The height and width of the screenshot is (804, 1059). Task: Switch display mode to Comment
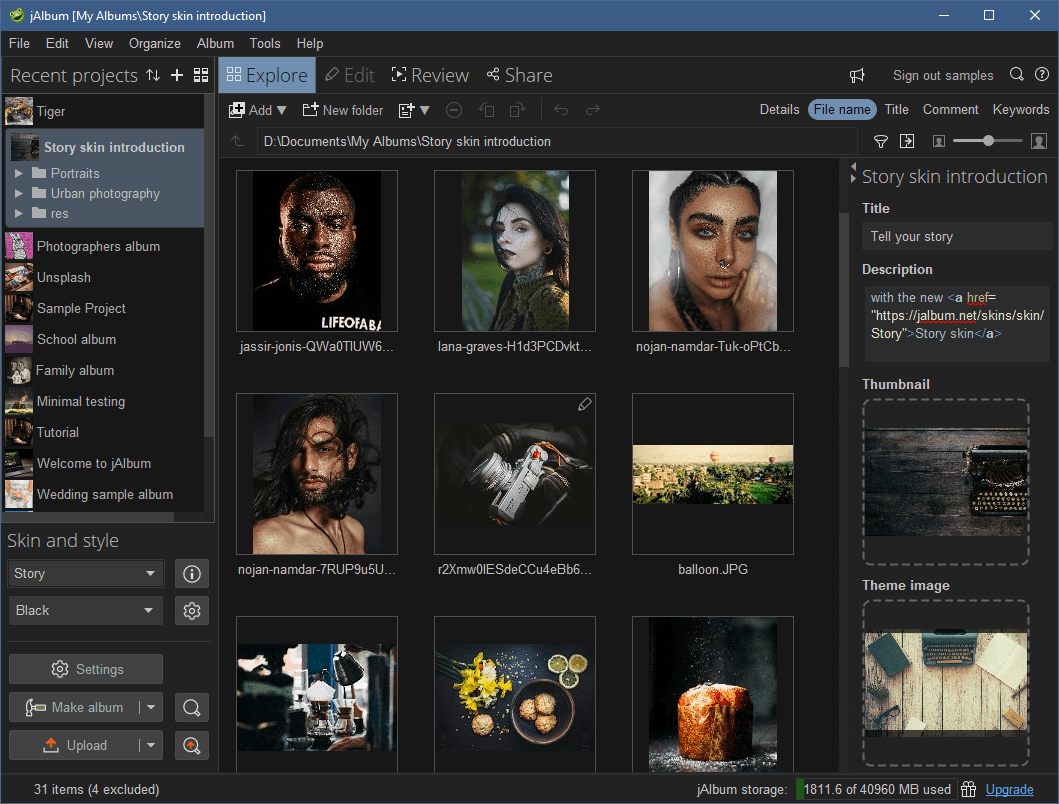pos(950,109)
